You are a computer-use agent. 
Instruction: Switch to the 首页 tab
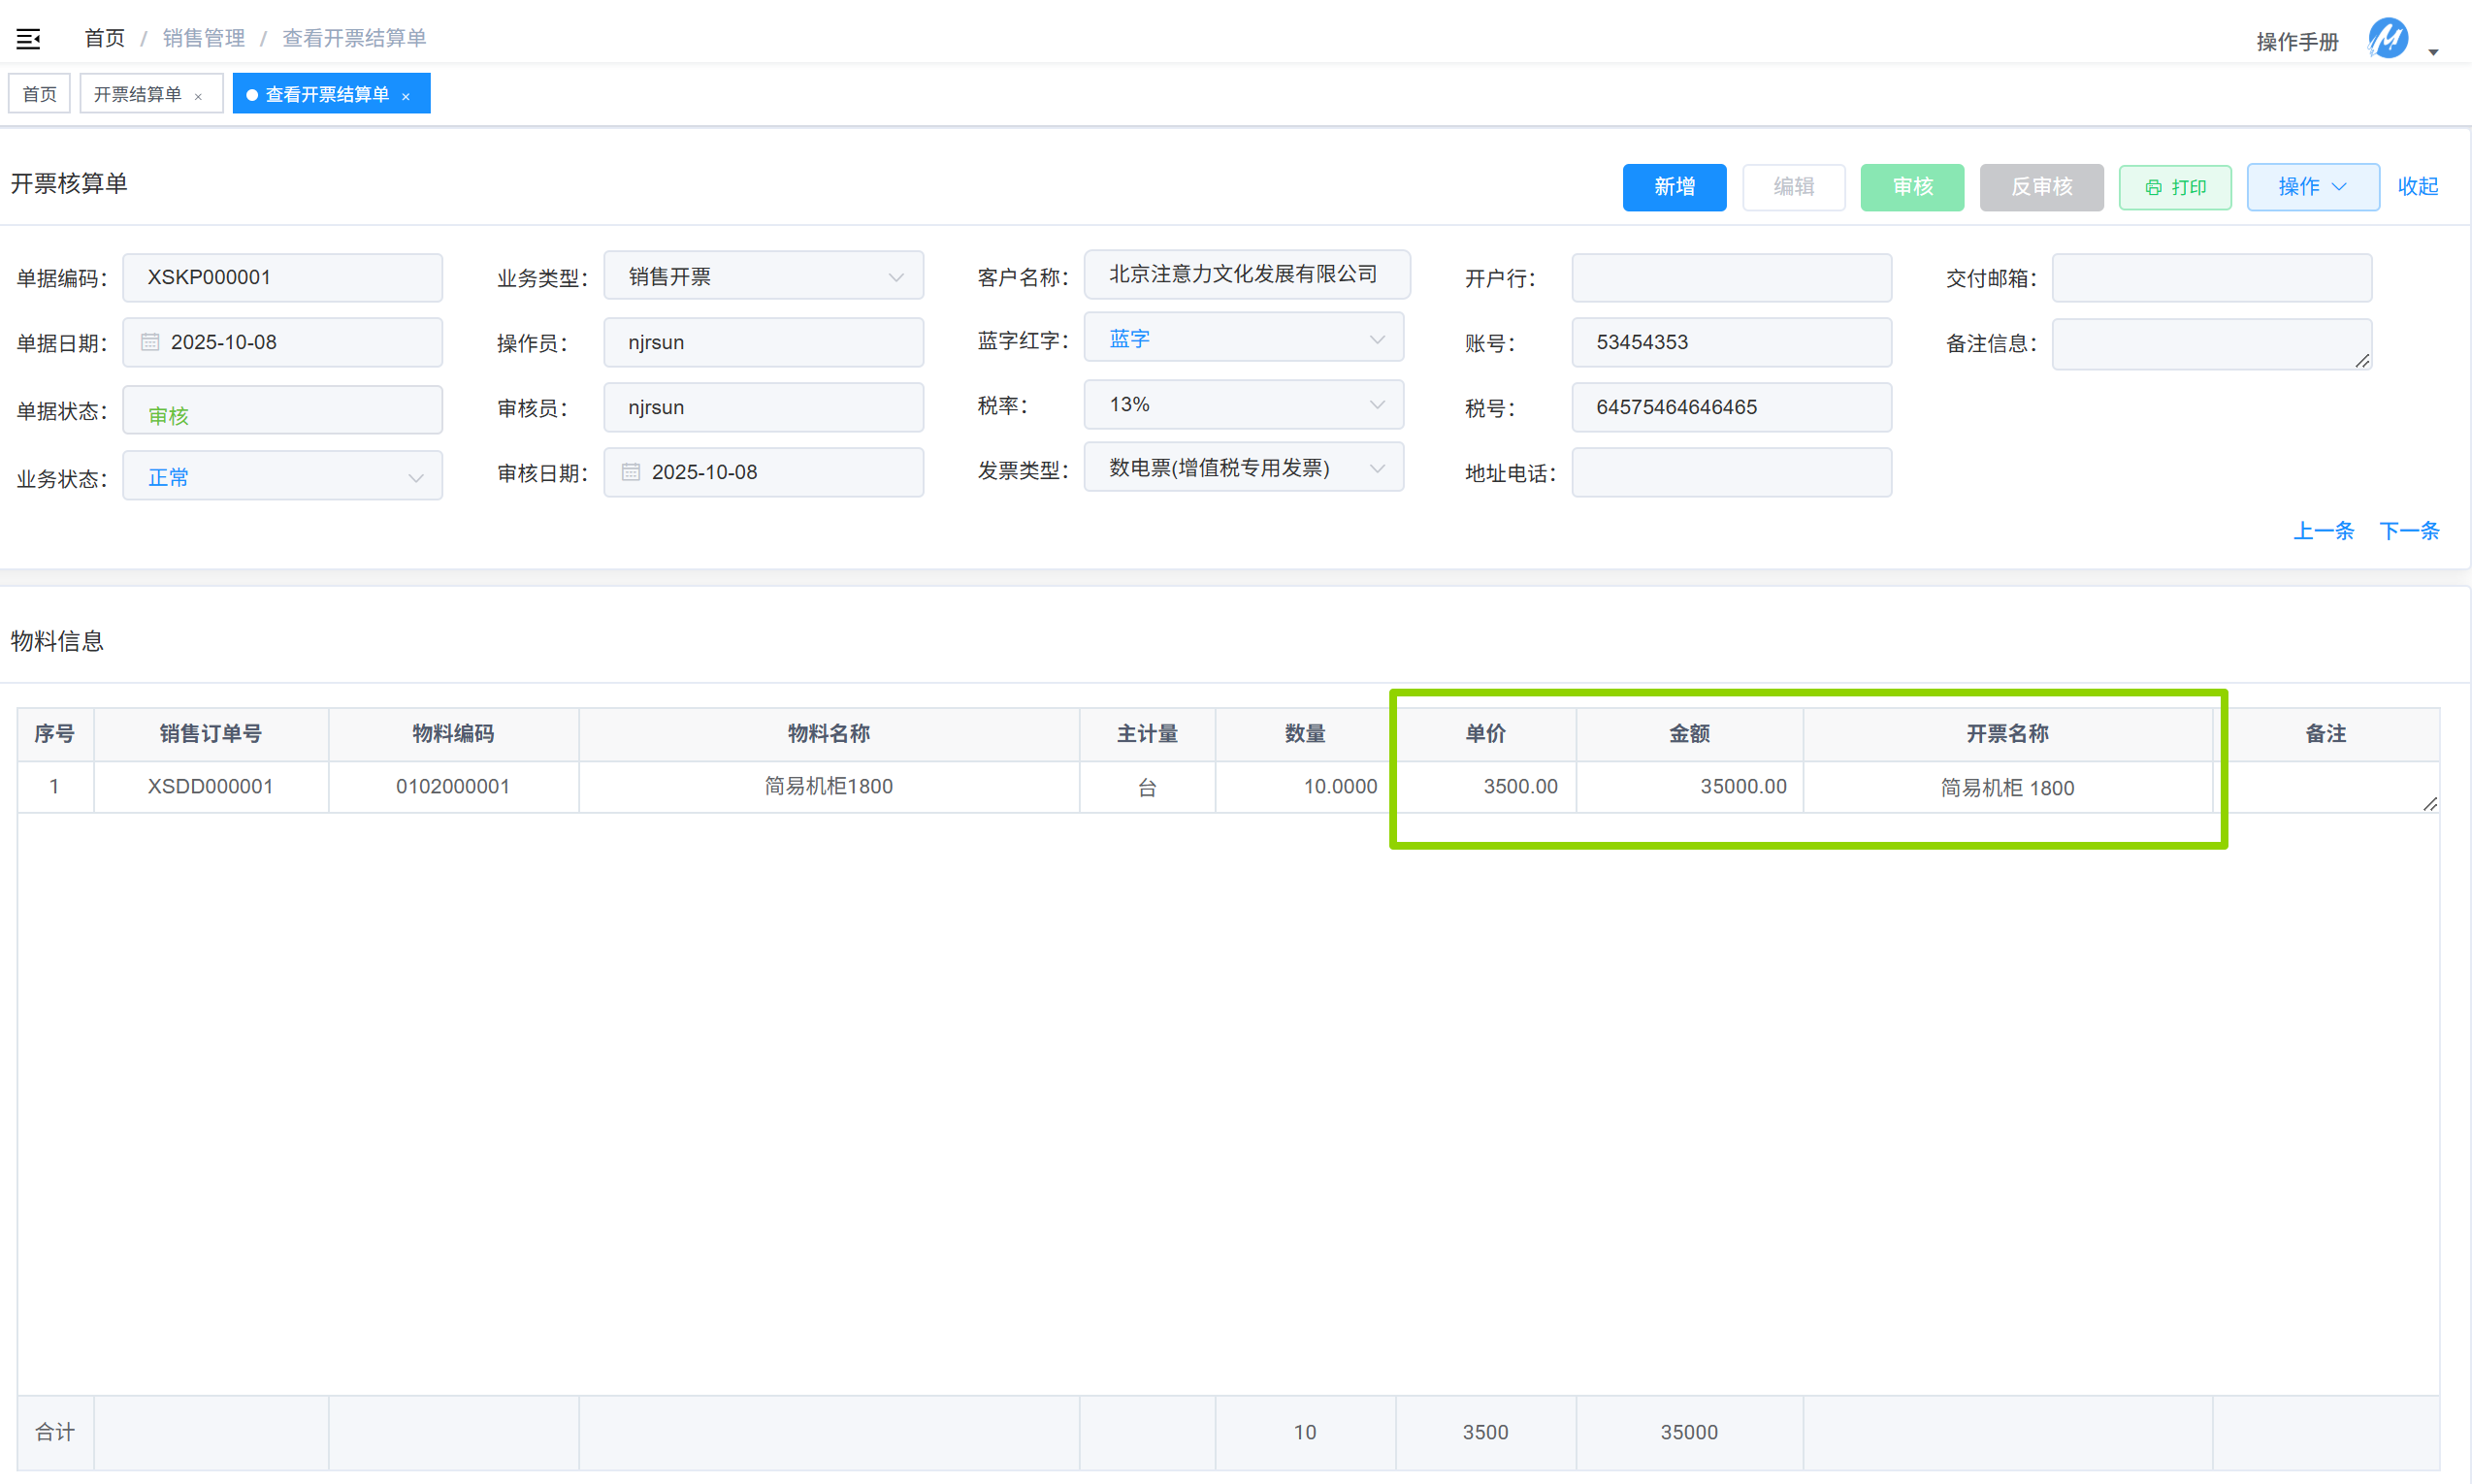coord(40,94)
